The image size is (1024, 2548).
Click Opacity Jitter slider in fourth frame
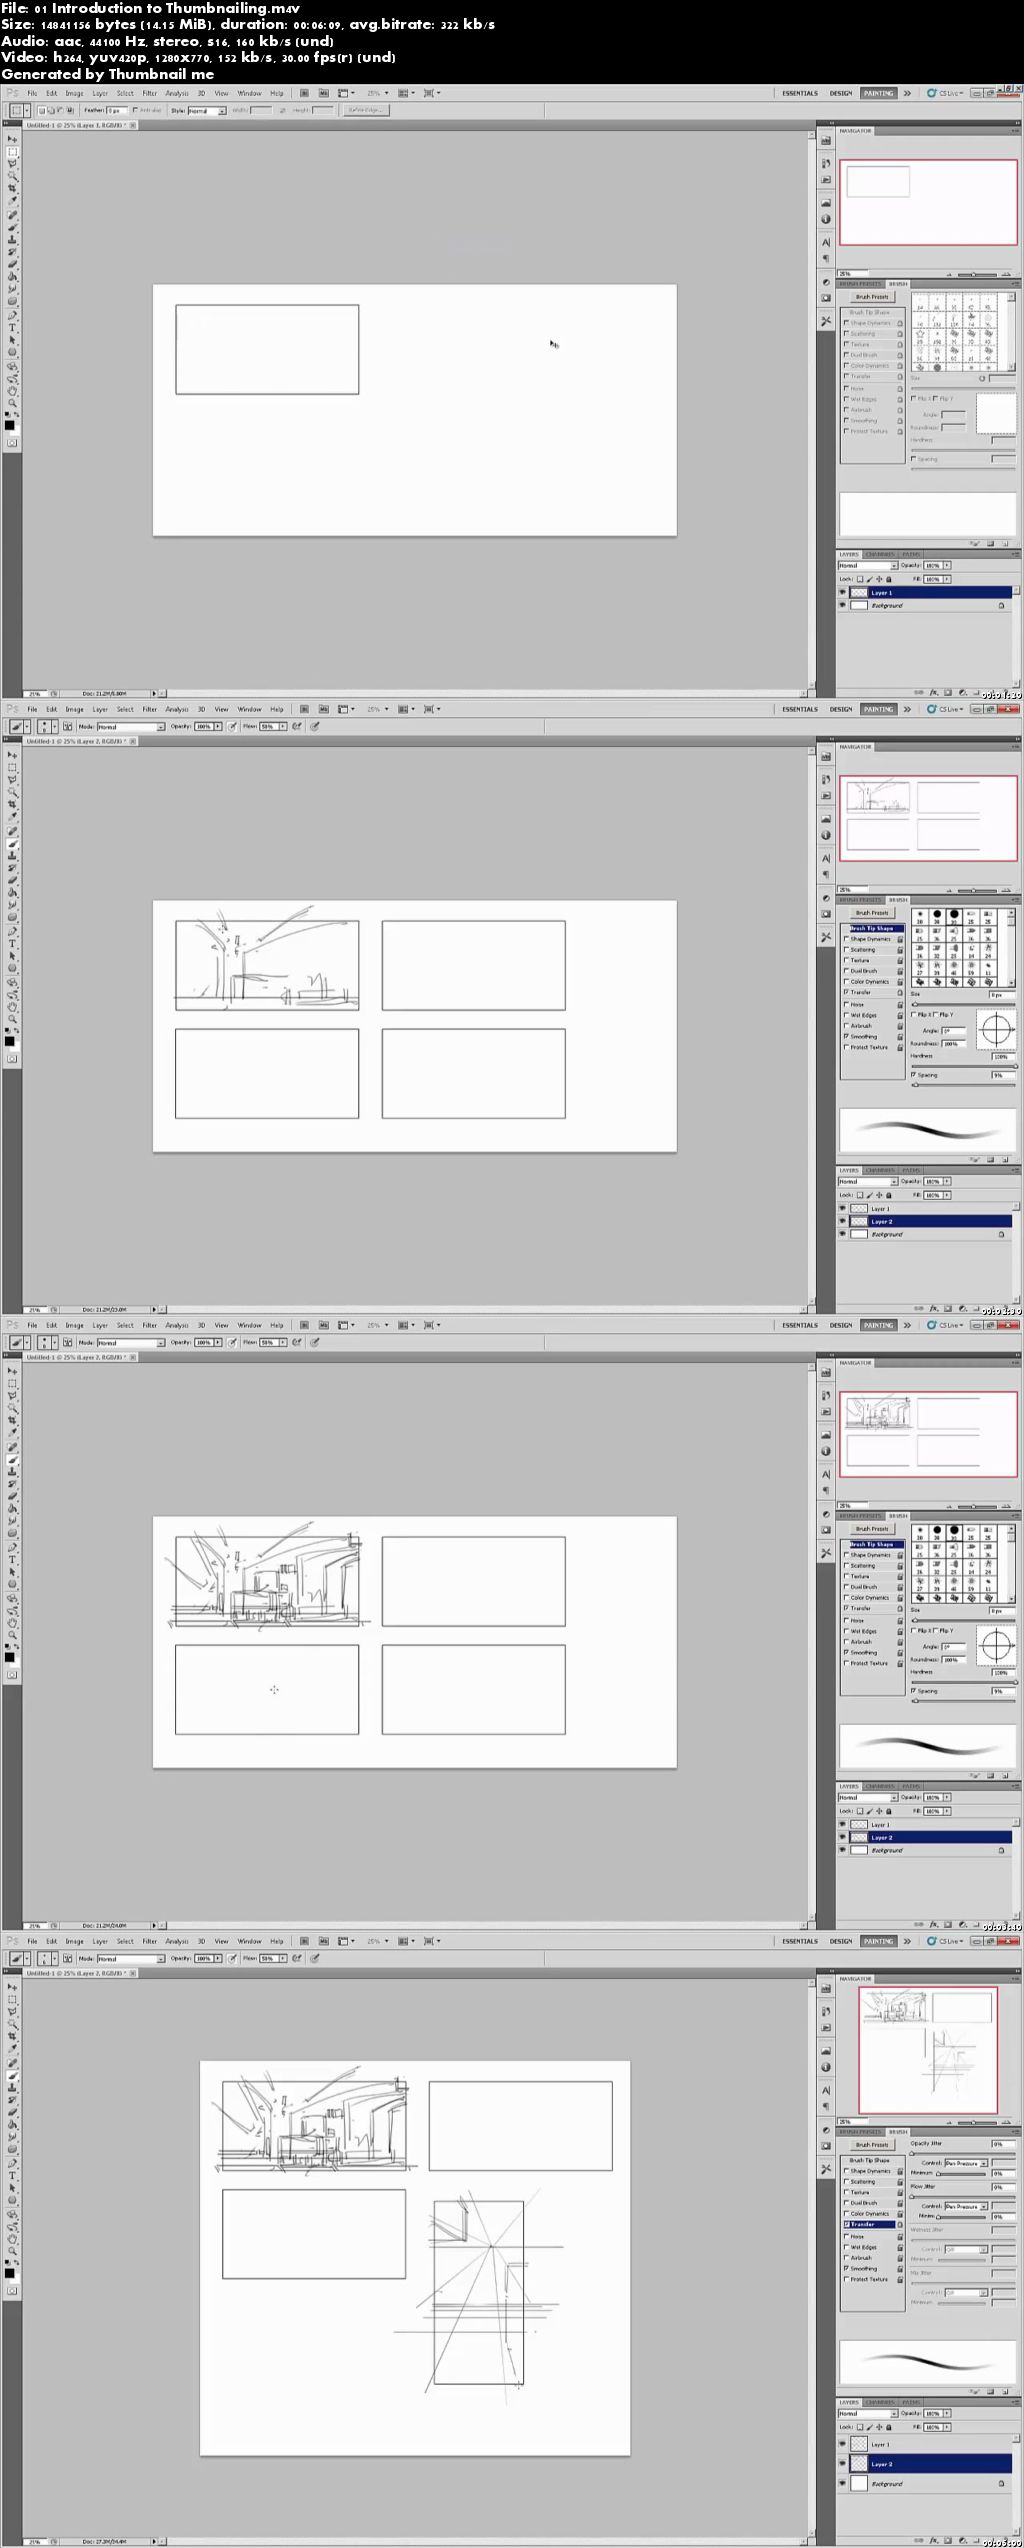coord(964,2153)
